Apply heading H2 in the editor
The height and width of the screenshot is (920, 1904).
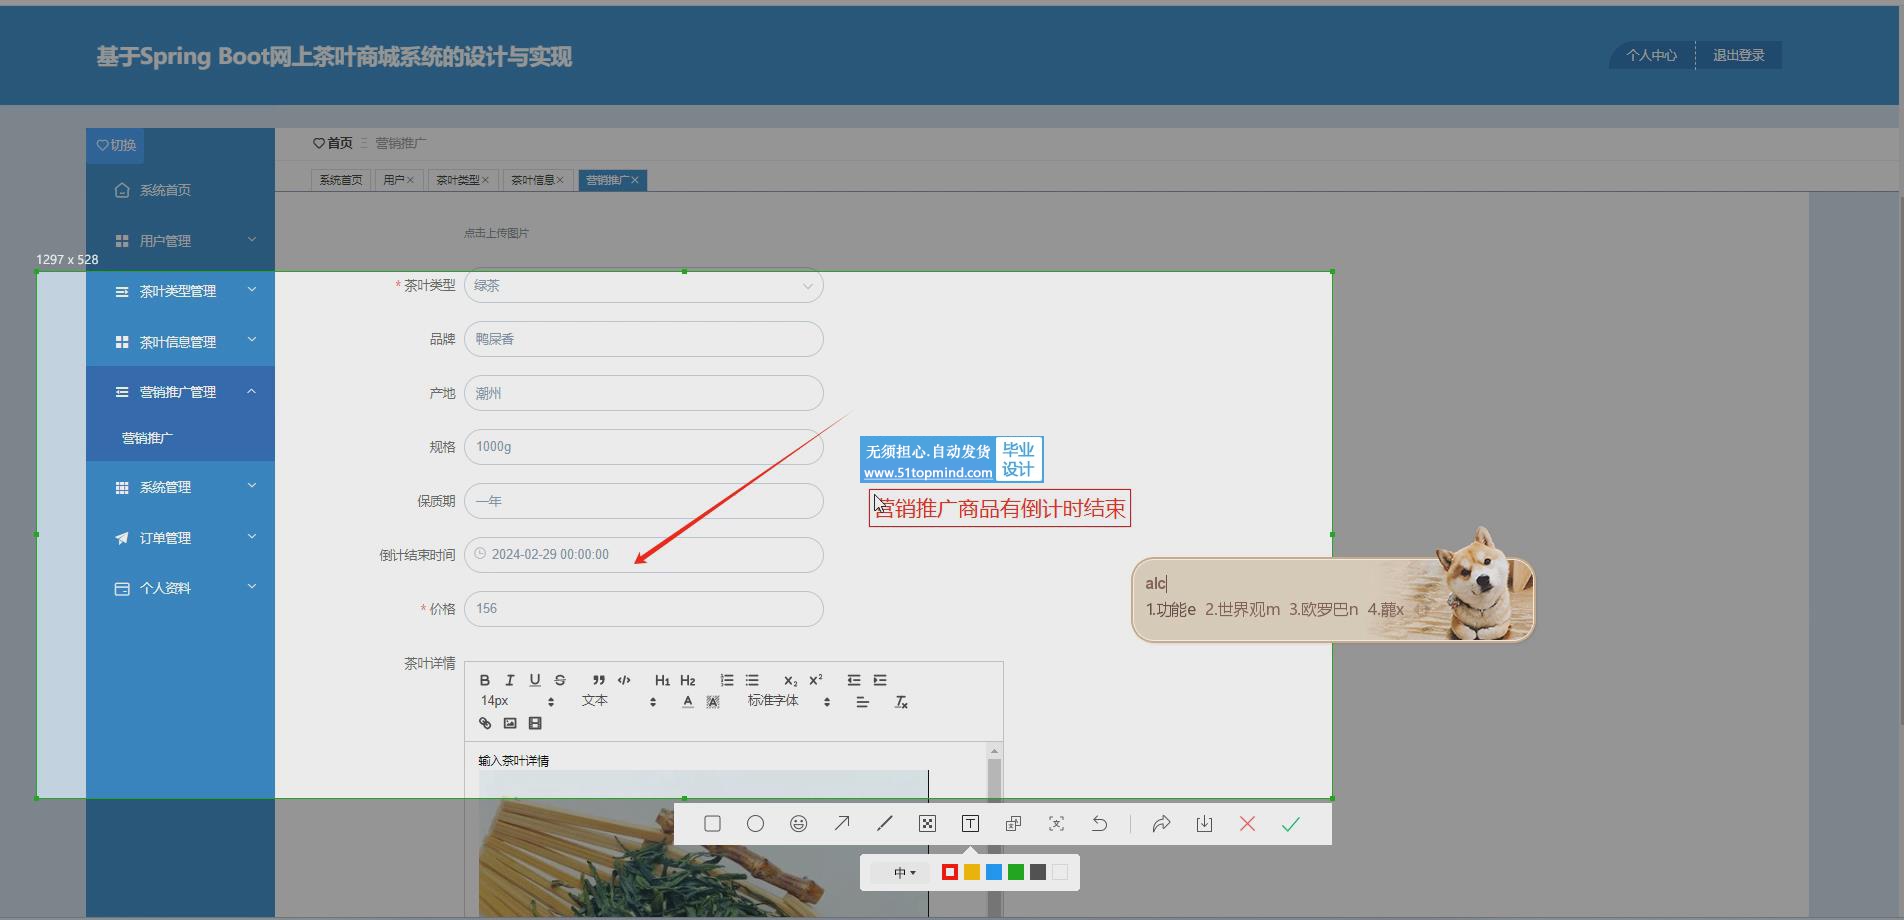(x=687, y=680)
